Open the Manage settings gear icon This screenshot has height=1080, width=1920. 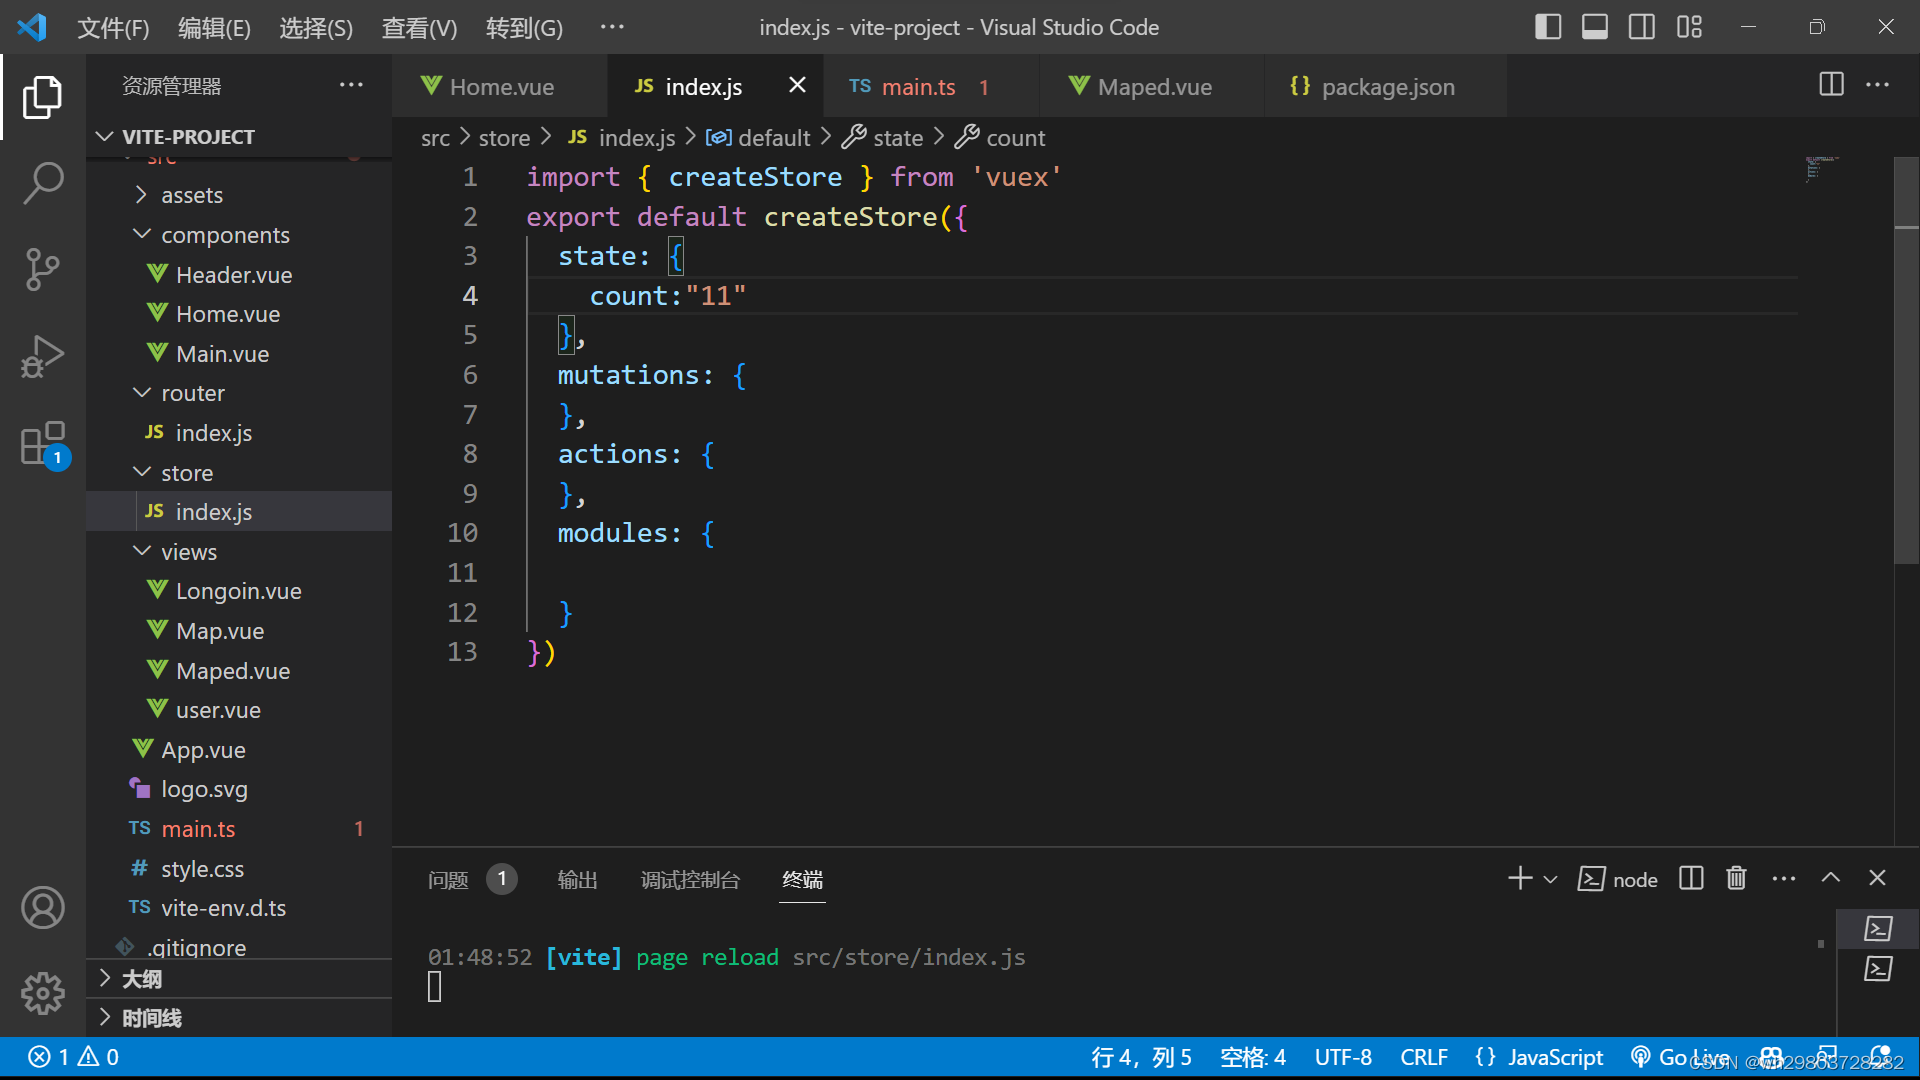point(42,993)
